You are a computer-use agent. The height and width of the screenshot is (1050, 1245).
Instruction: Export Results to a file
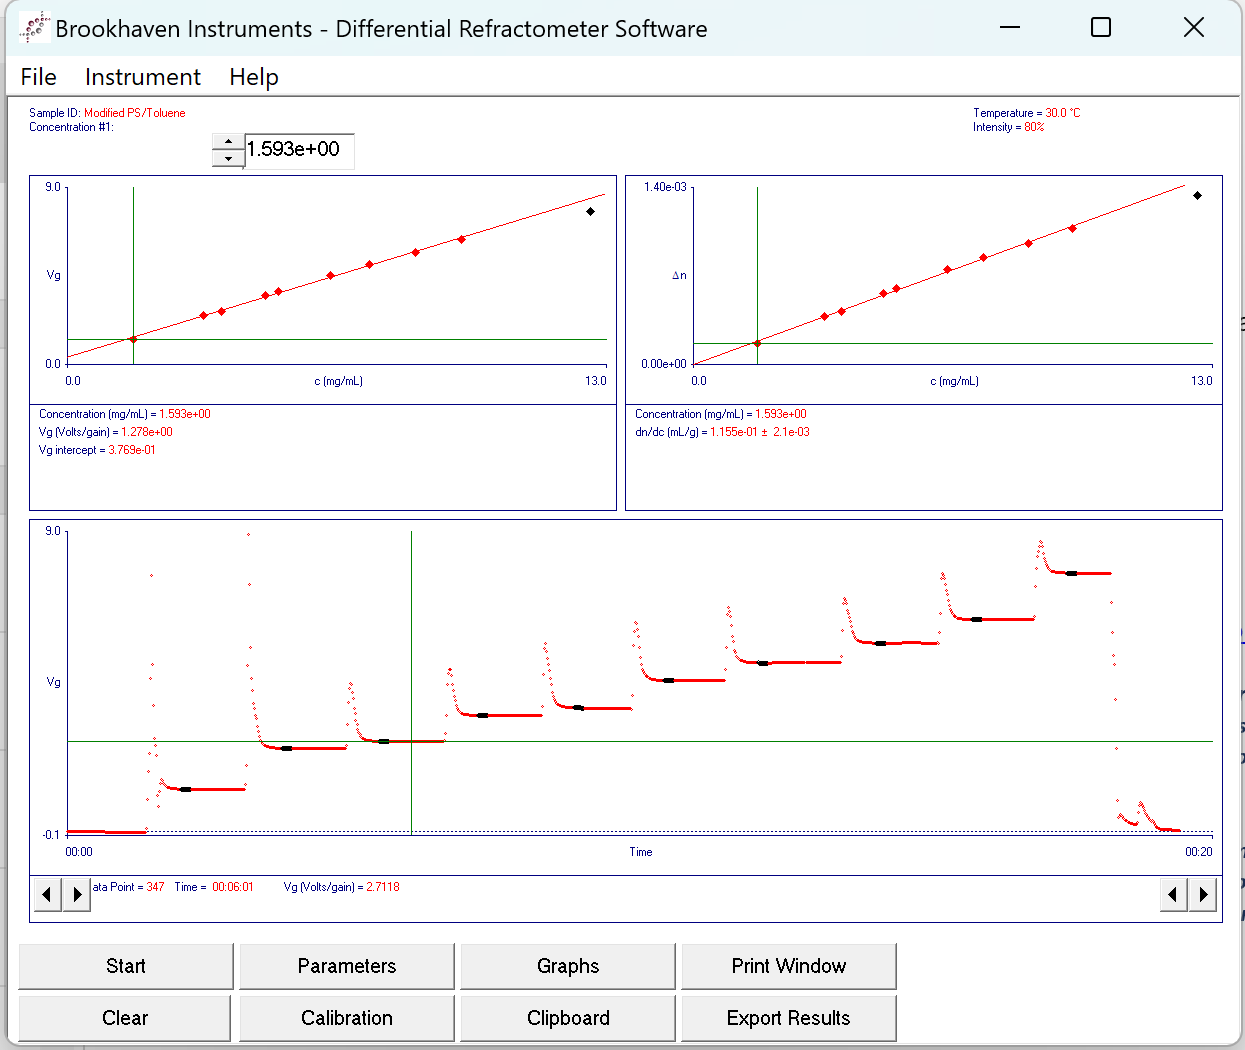788,1017
